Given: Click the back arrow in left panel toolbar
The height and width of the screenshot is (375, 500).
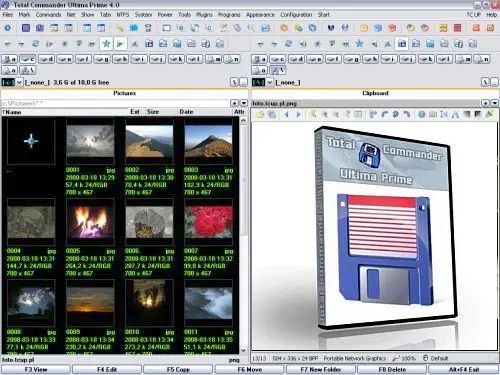Looking at the screenshot, I should click(7, 44).
